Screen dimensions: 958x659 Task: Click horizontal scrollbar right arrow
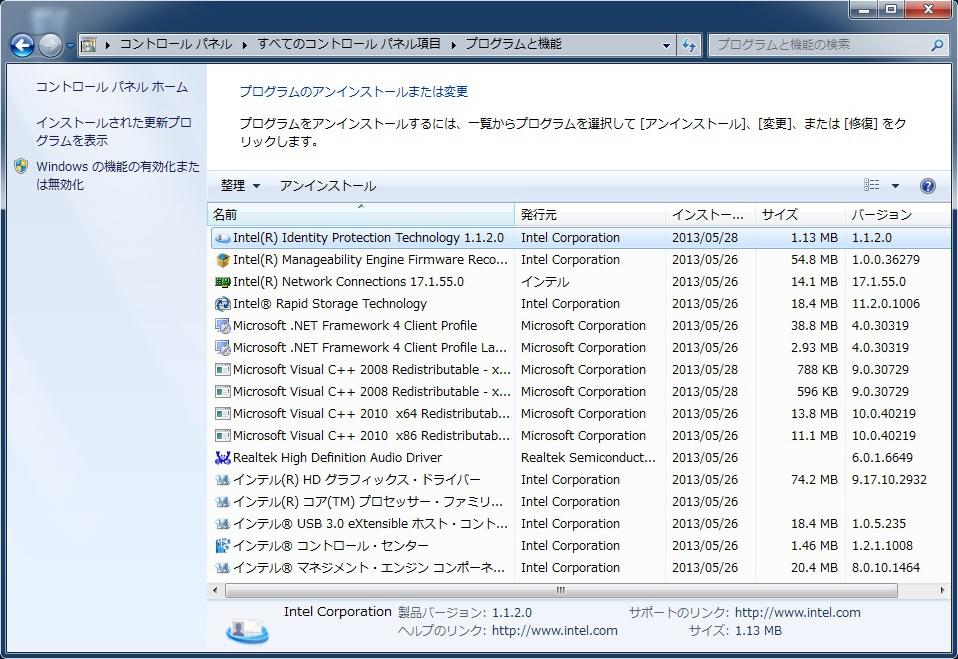942,590
